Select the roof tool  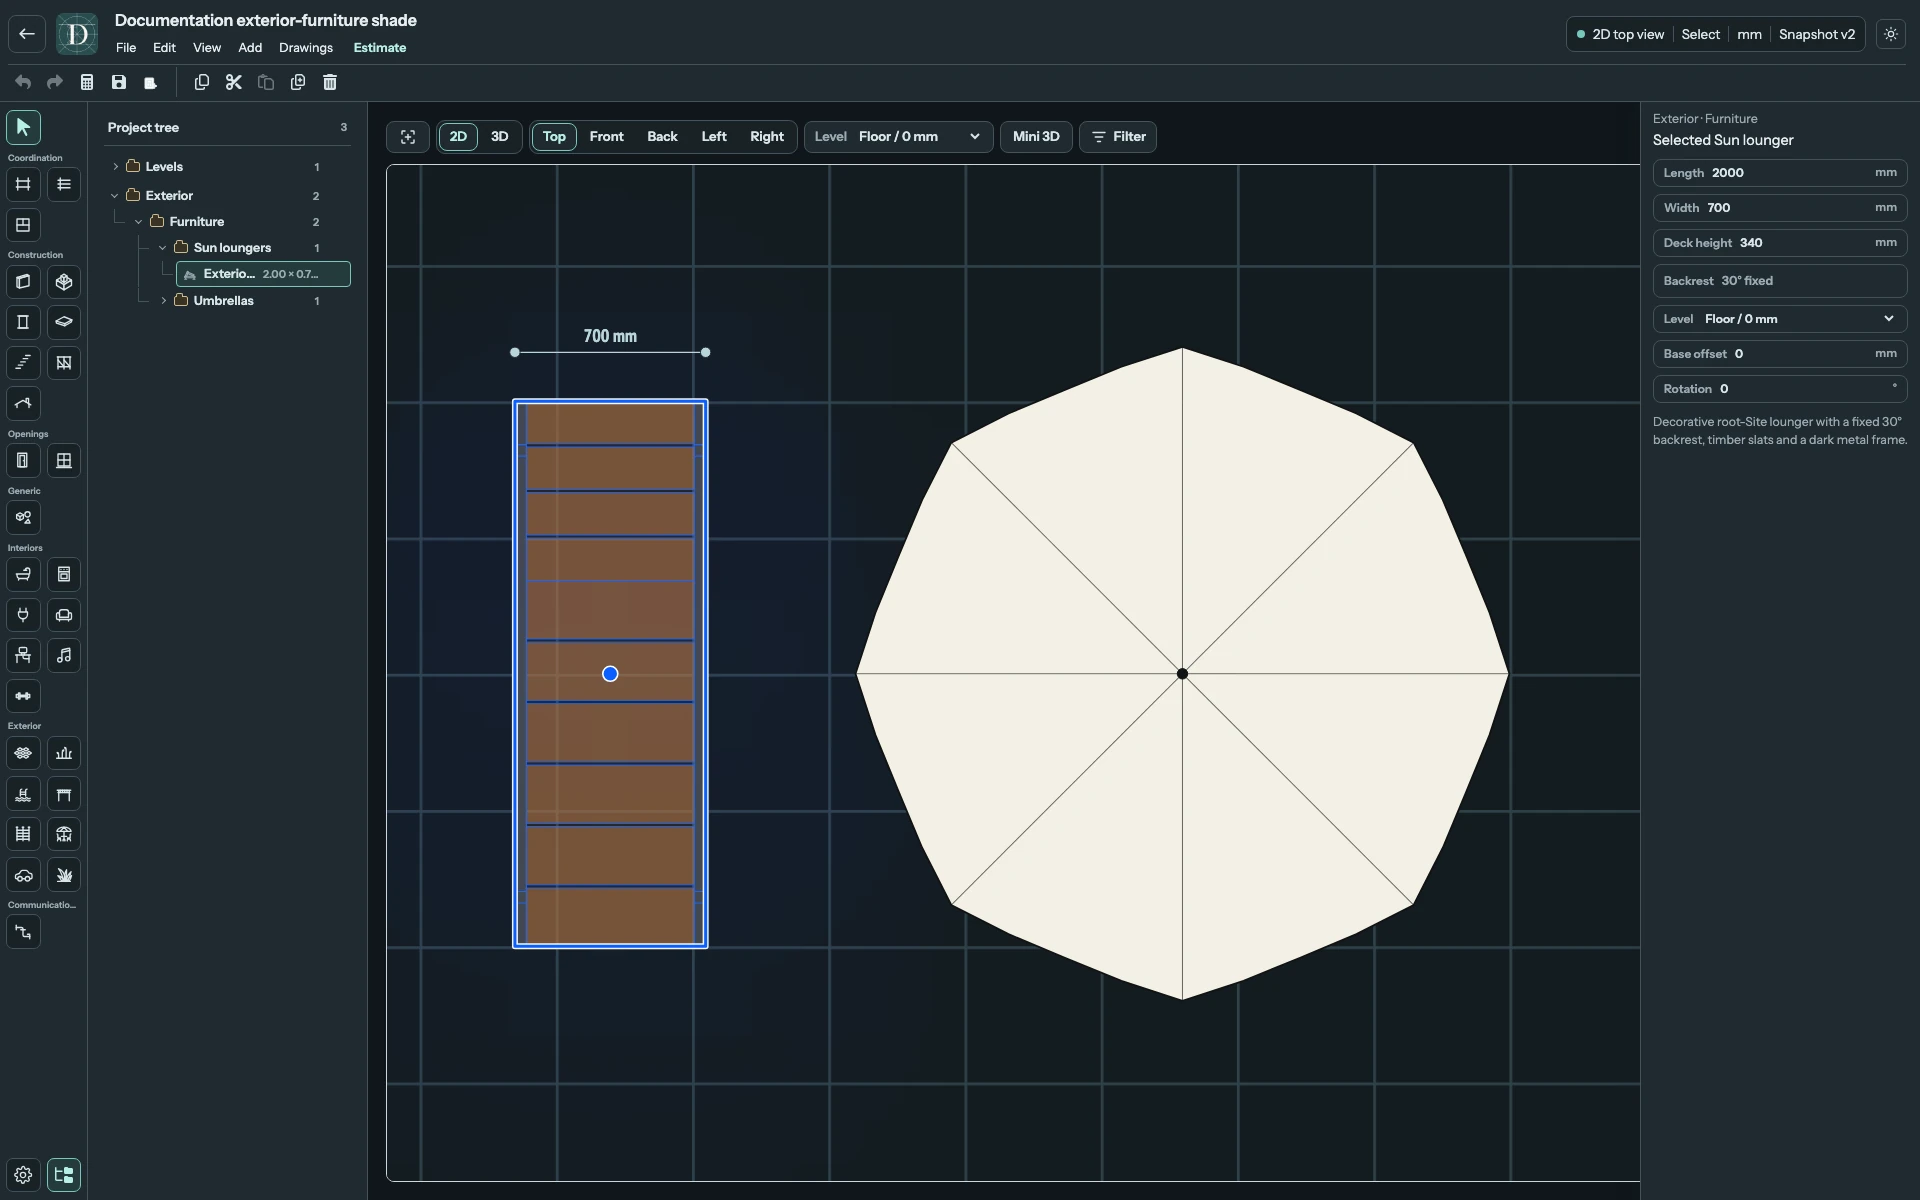[23, 403]
